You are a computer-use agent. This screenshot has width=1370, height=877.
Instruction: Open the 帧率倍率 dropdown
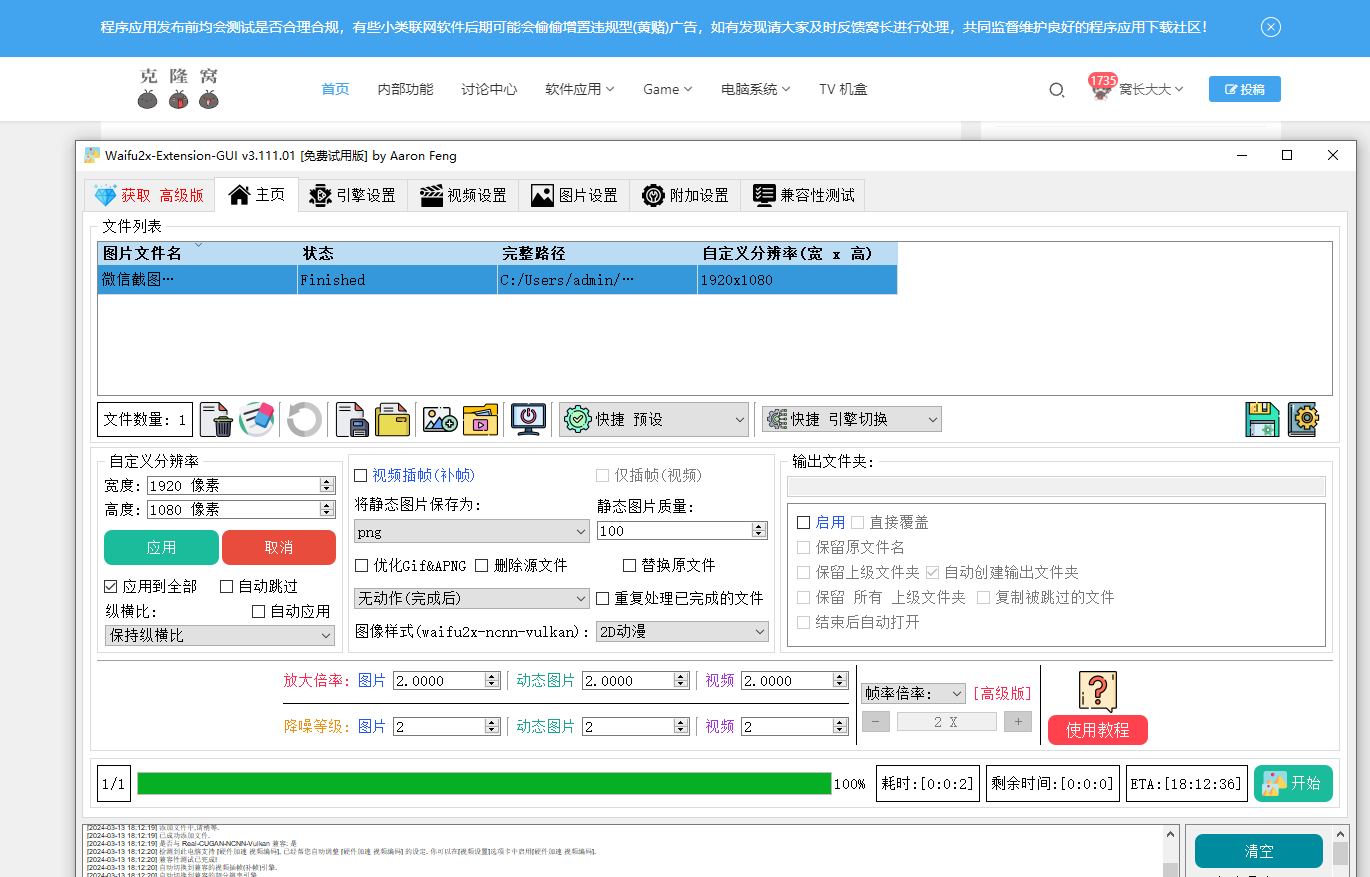point(913,693)
